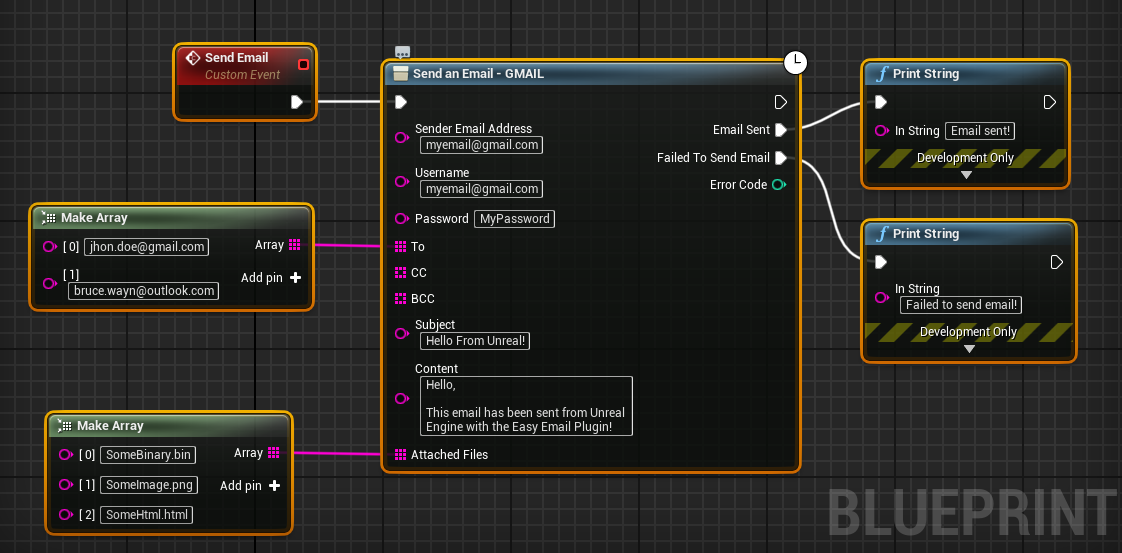The image size is (1122, 553).
Task: Click the Subject input pin
Action: click(x=402, y=333)
